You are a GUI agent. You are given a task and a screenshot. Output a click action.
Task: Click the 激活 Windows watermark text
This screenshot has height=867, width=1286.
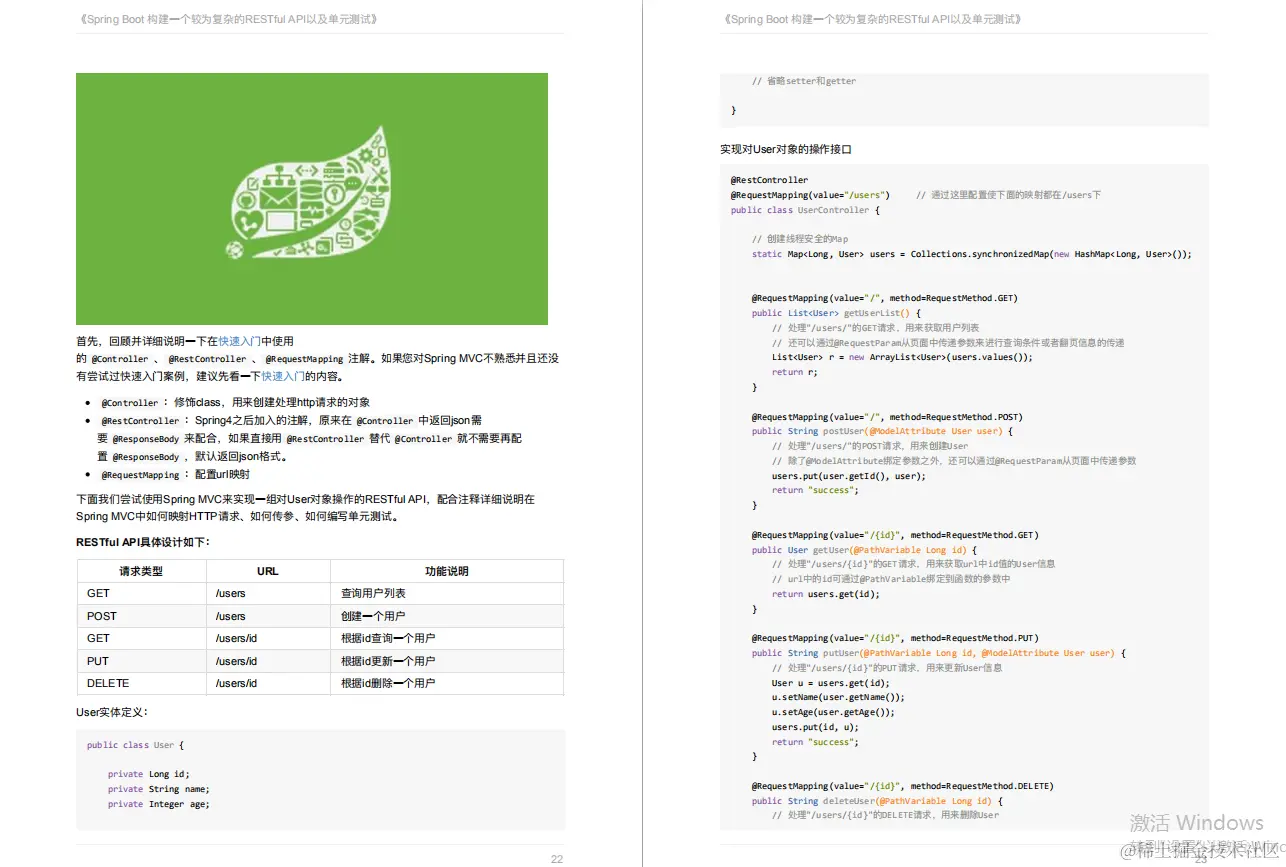pos(1196,822)
